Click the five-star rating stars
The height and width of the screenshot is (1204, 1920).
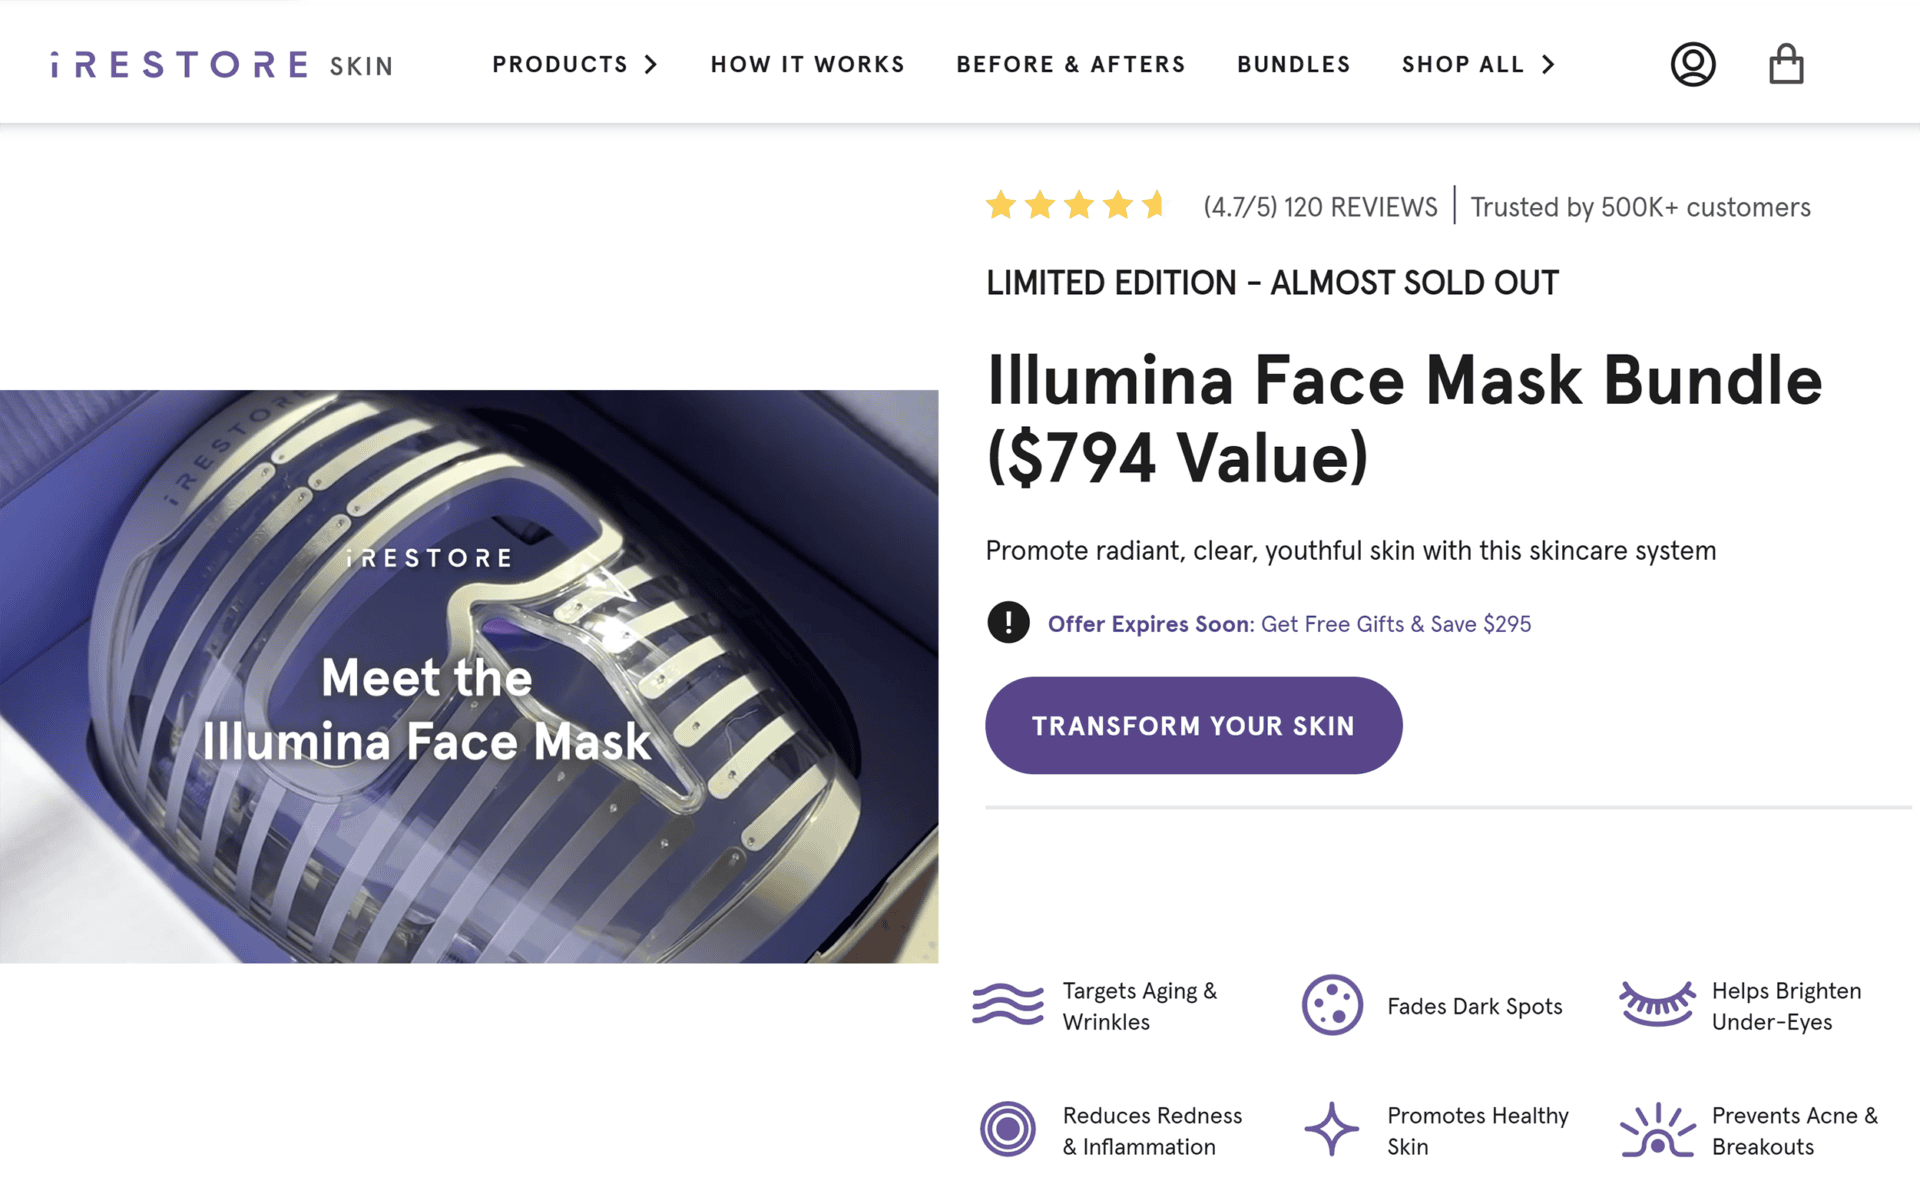1076,206
